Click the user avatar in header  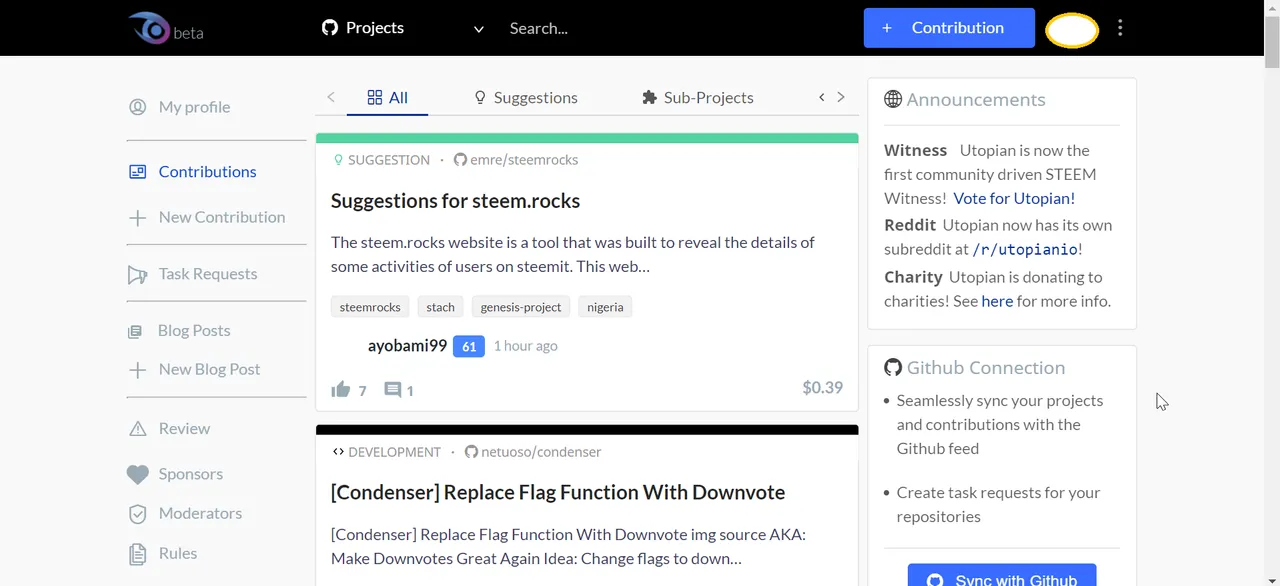pyautogui.click(x=1071, y=30)
